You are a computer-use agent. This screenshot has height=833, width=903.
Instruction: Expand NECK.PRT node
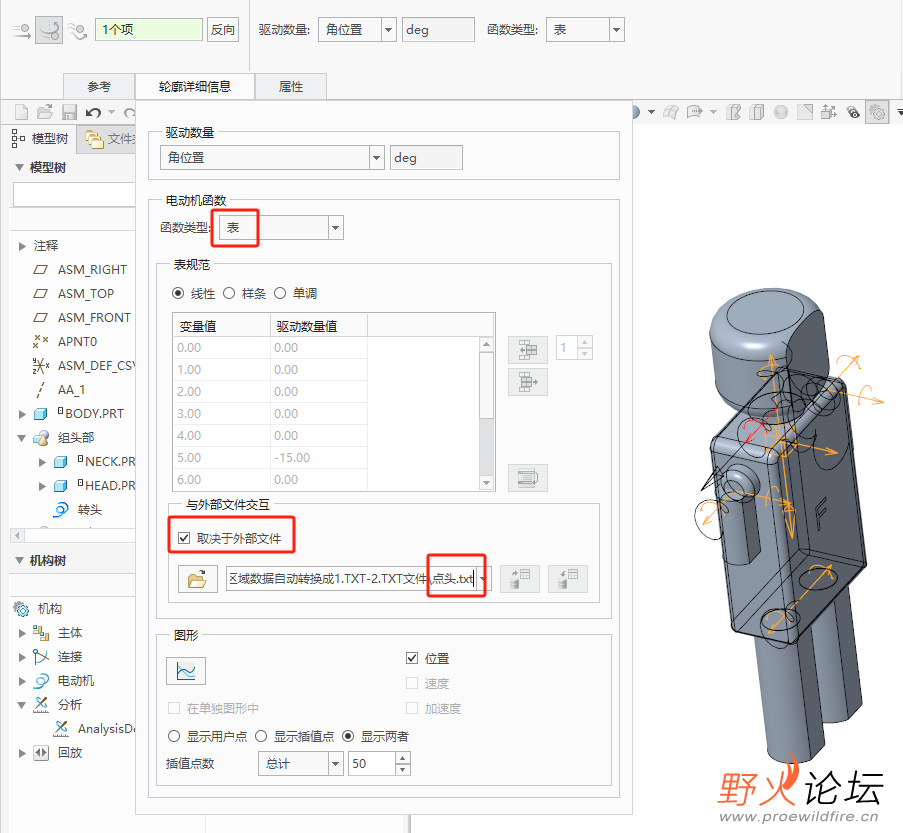tap(42, 462)
